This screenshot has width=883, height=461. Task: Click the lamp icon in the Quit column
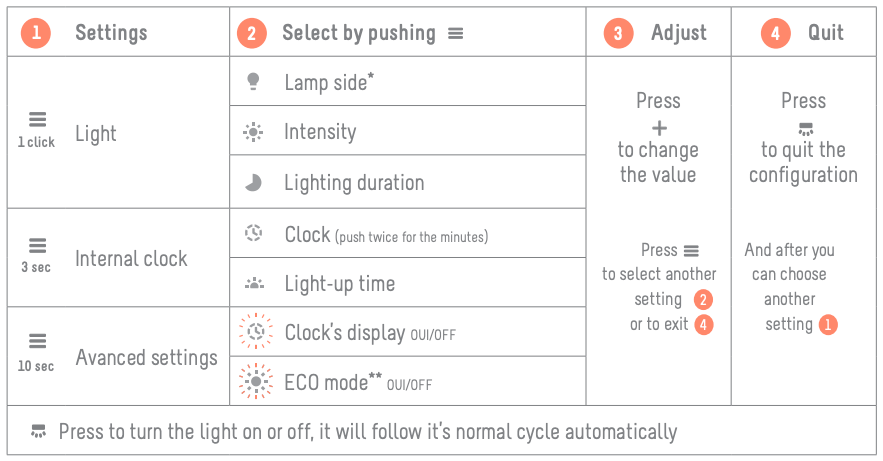click(806, 129)
